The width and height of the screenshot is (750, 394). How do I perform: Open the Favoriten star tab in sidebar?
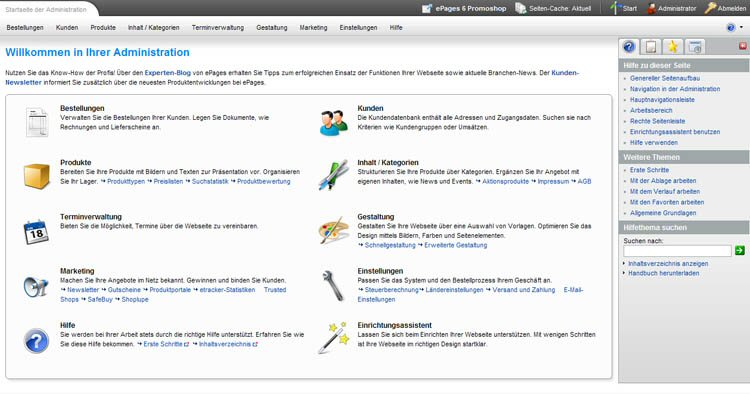673,47
